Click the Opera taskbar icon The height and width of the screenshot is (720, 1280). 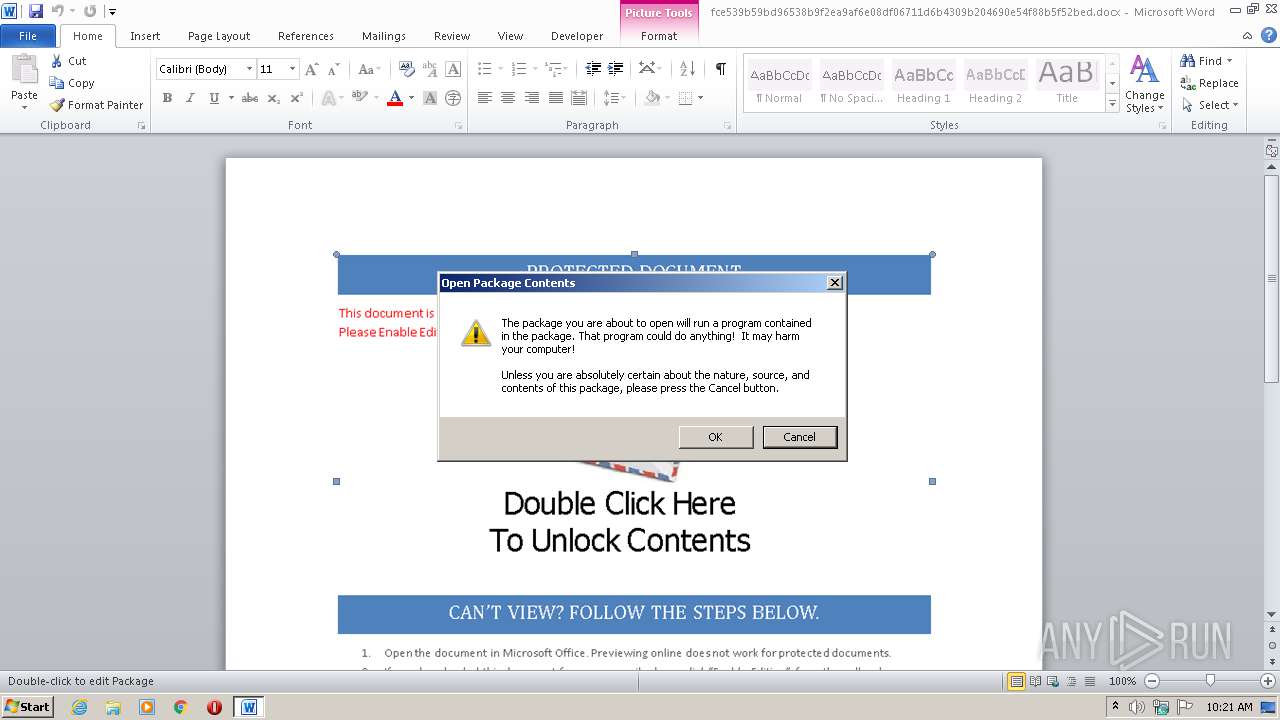214,707
